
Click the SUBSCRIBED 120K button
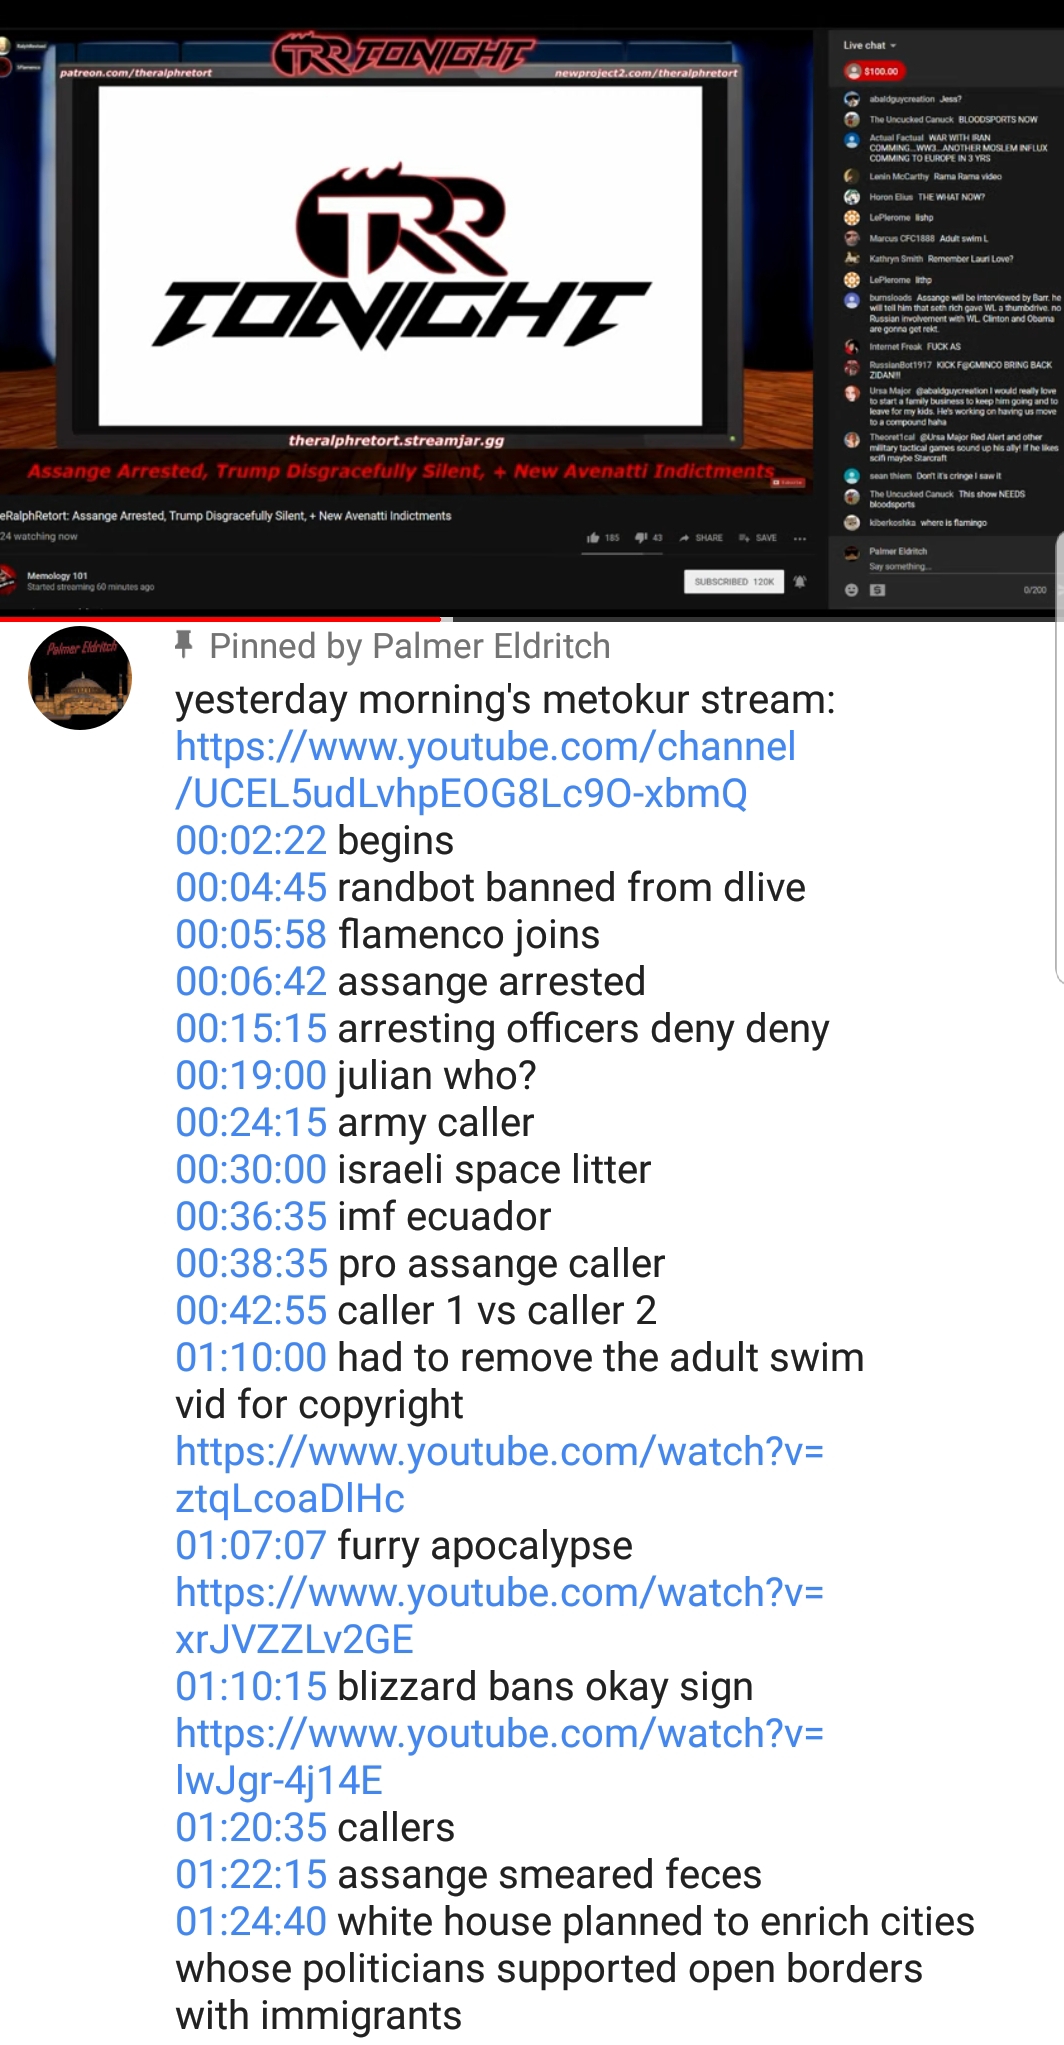[735, 581]
